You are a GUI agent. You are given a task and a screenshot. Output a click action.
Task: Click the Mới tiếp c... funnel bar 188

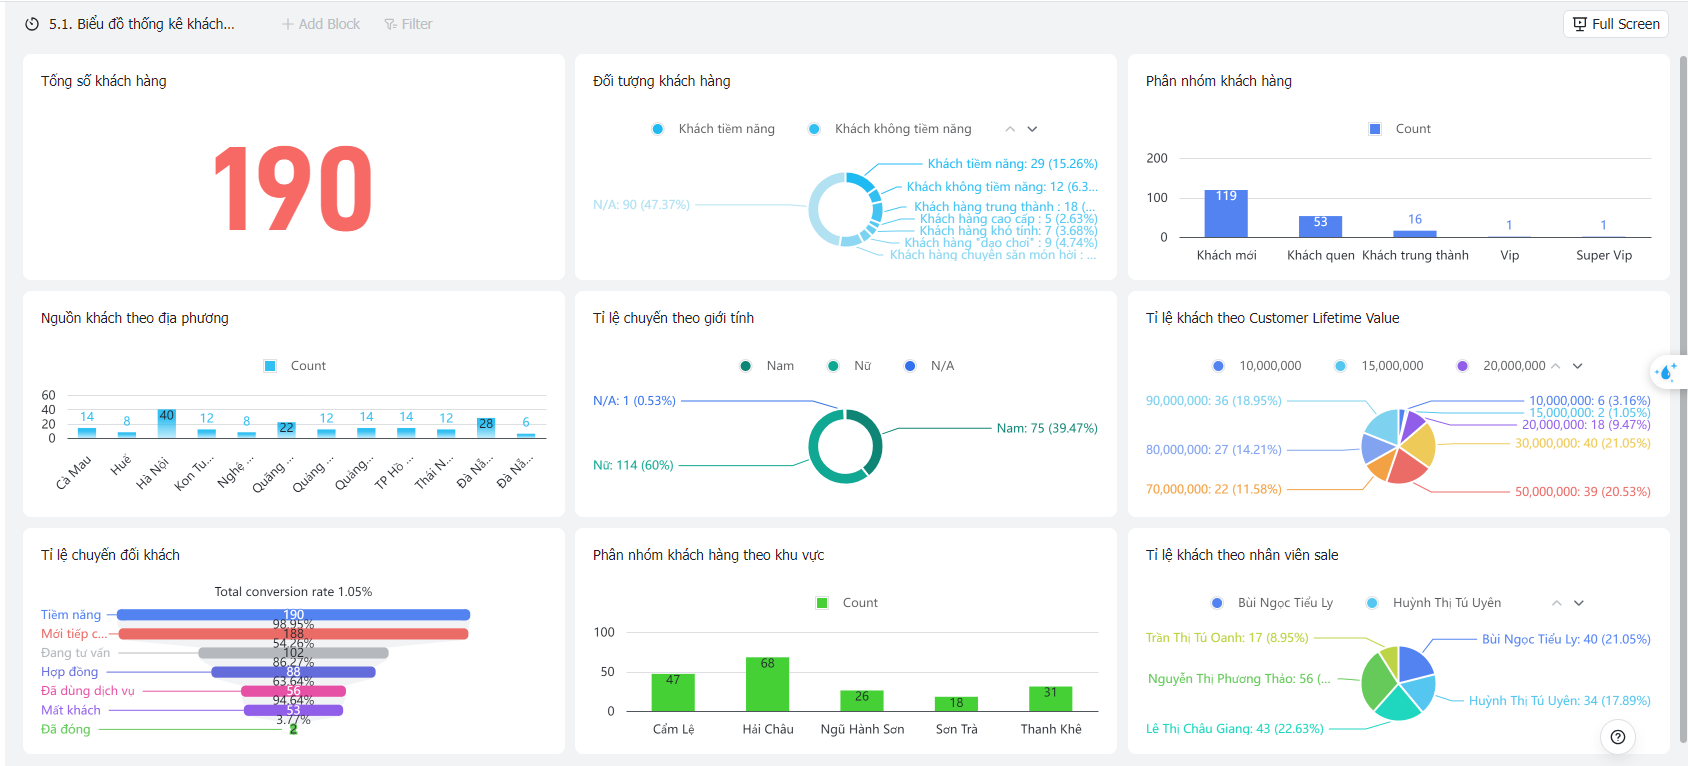click(x=294, y=634)
